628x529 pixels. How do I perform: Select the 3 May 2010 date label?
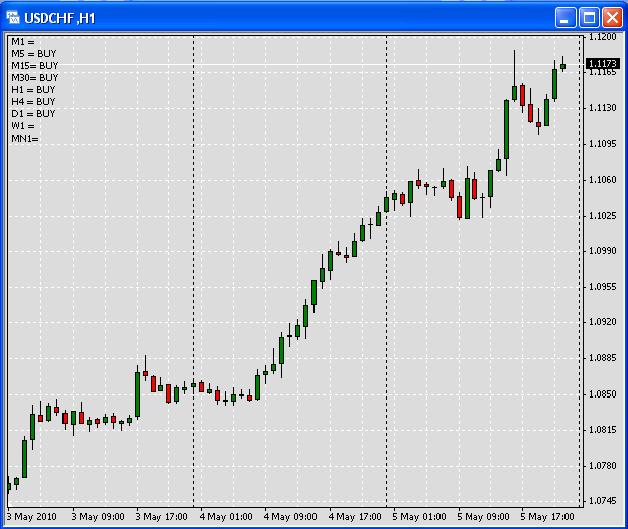coord(33,517)
